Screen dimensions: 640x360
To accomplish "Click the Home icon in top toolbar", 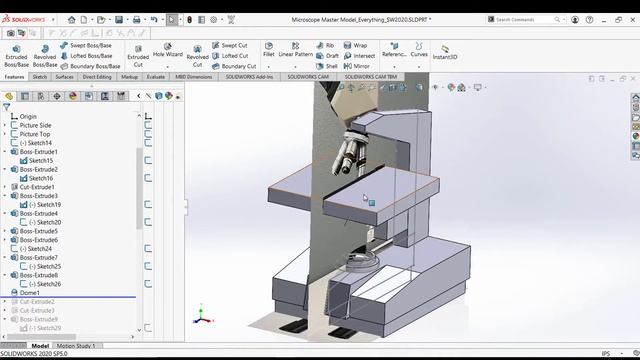I will click(71, 20).
